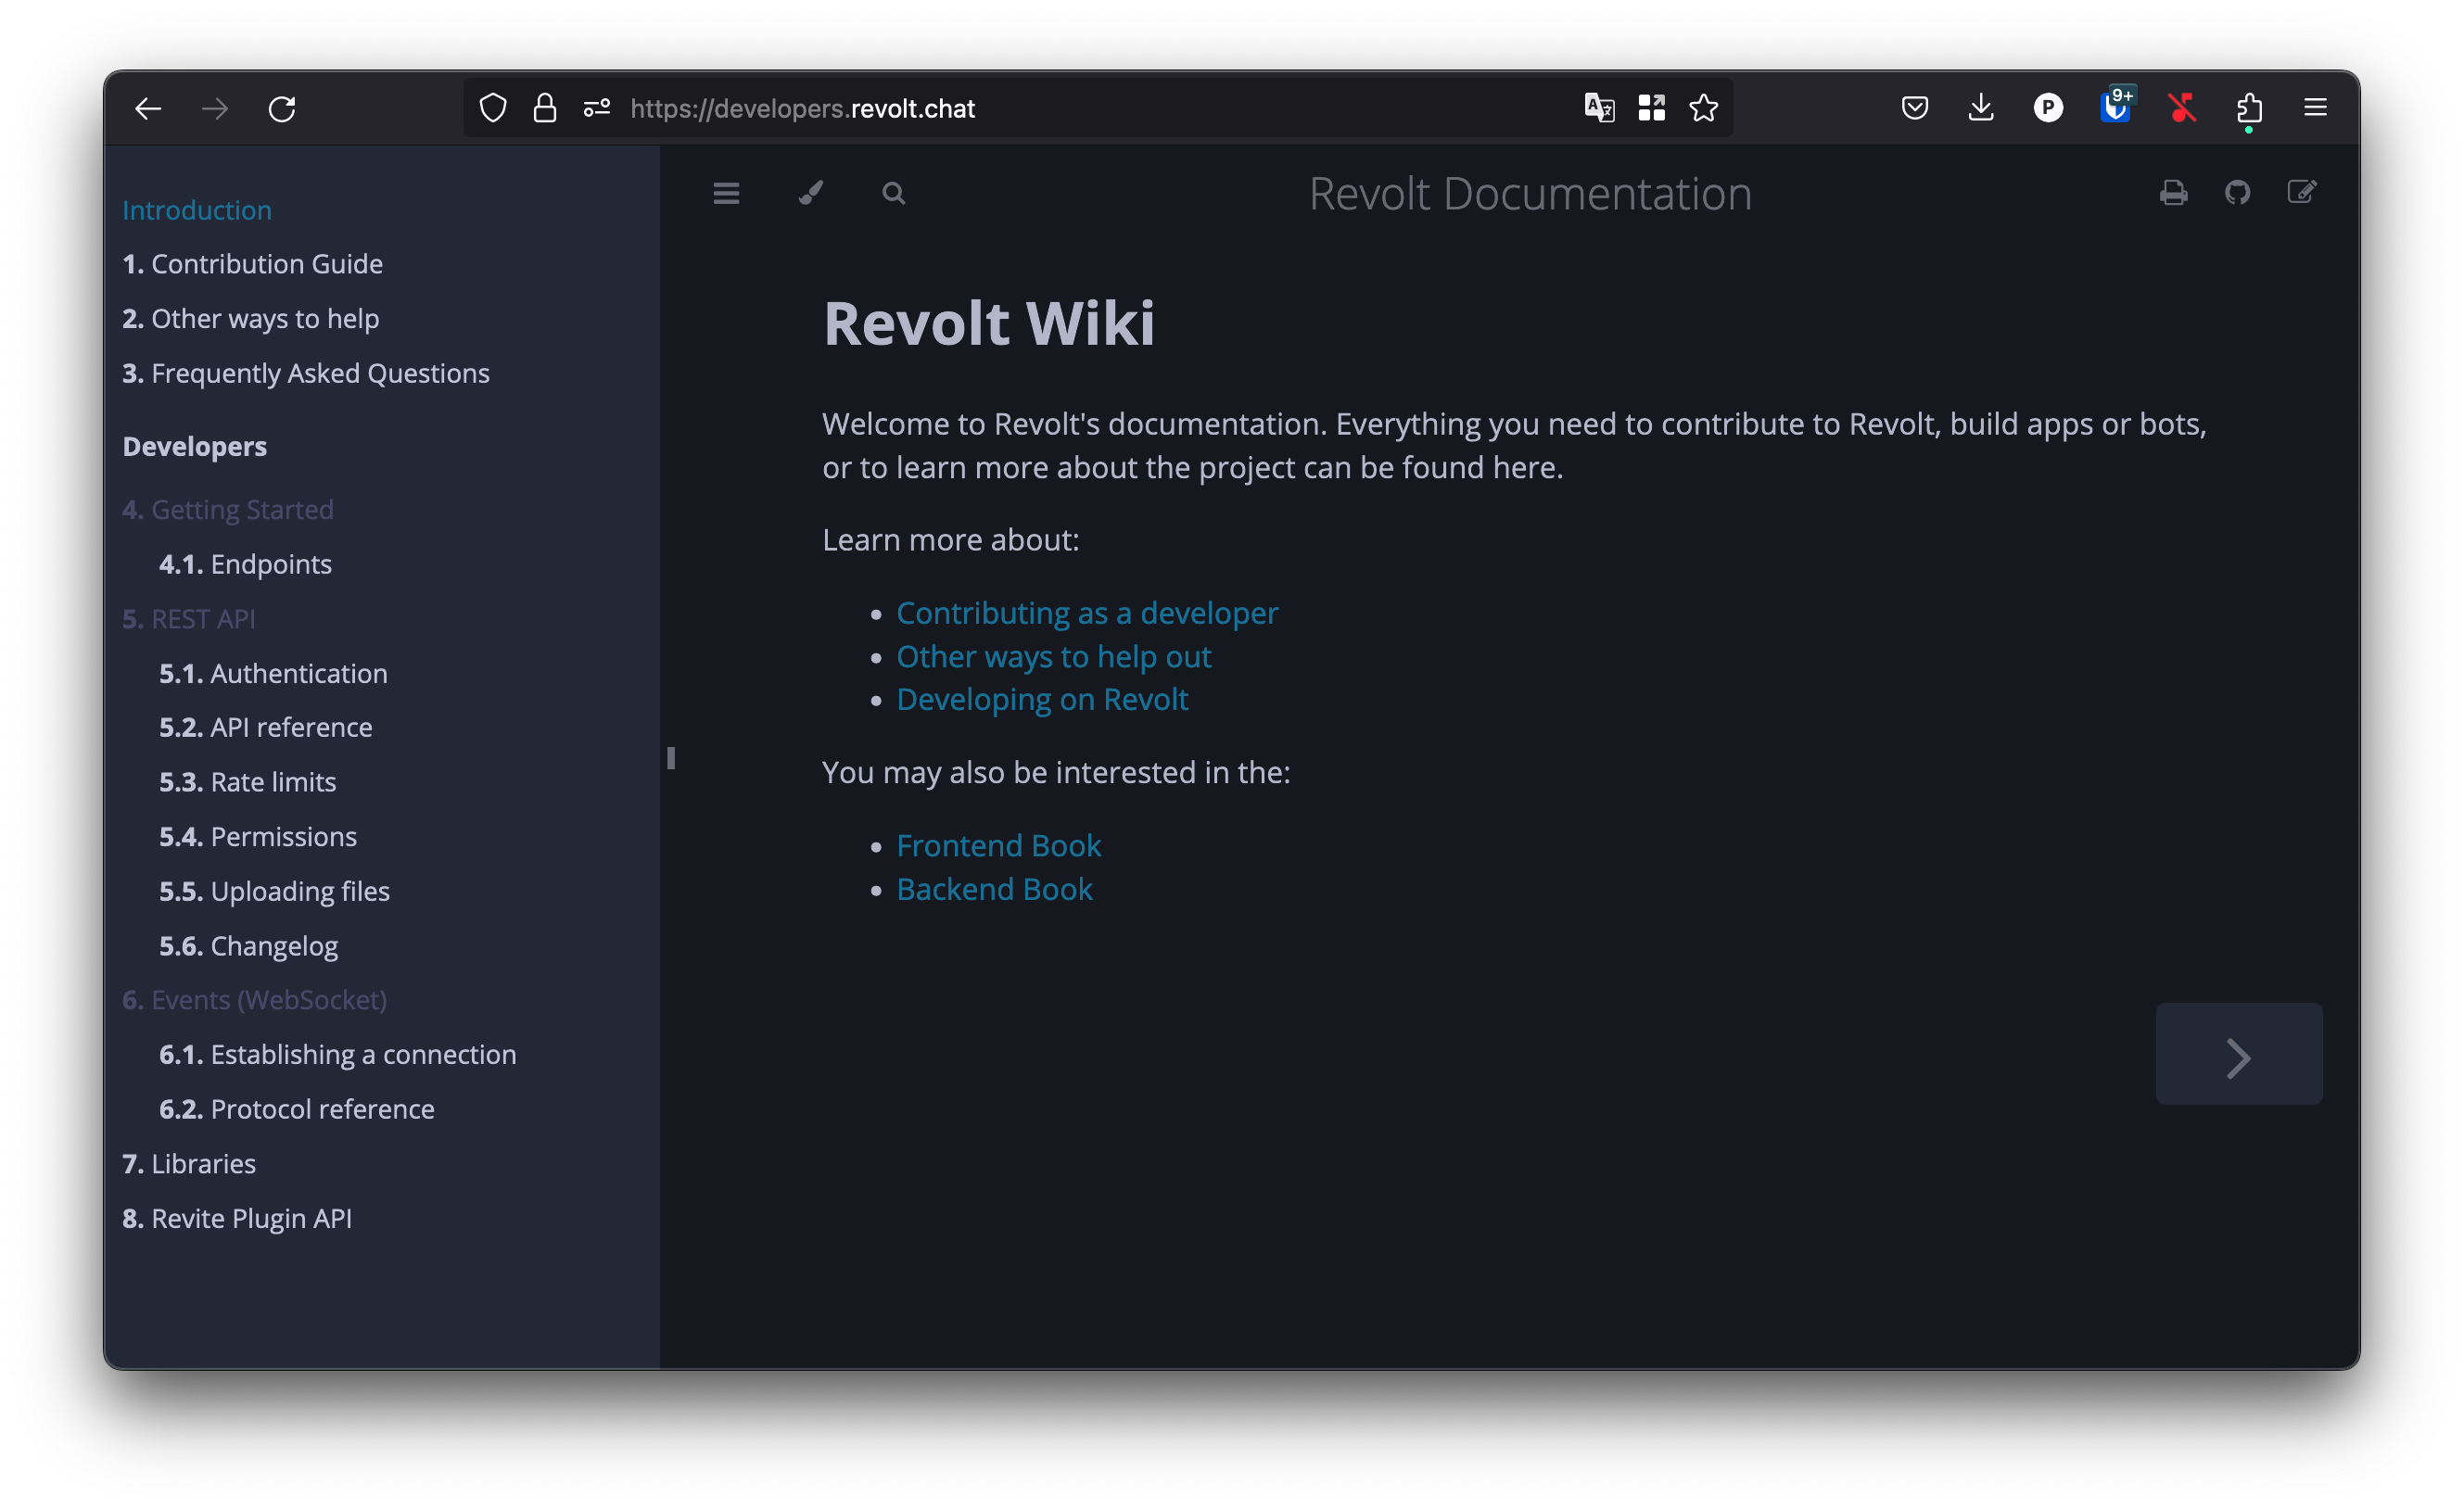The height and width of the screenshot is (1507, 2464).
Task: Click the white P extension icon
Action: [2048, 108]
